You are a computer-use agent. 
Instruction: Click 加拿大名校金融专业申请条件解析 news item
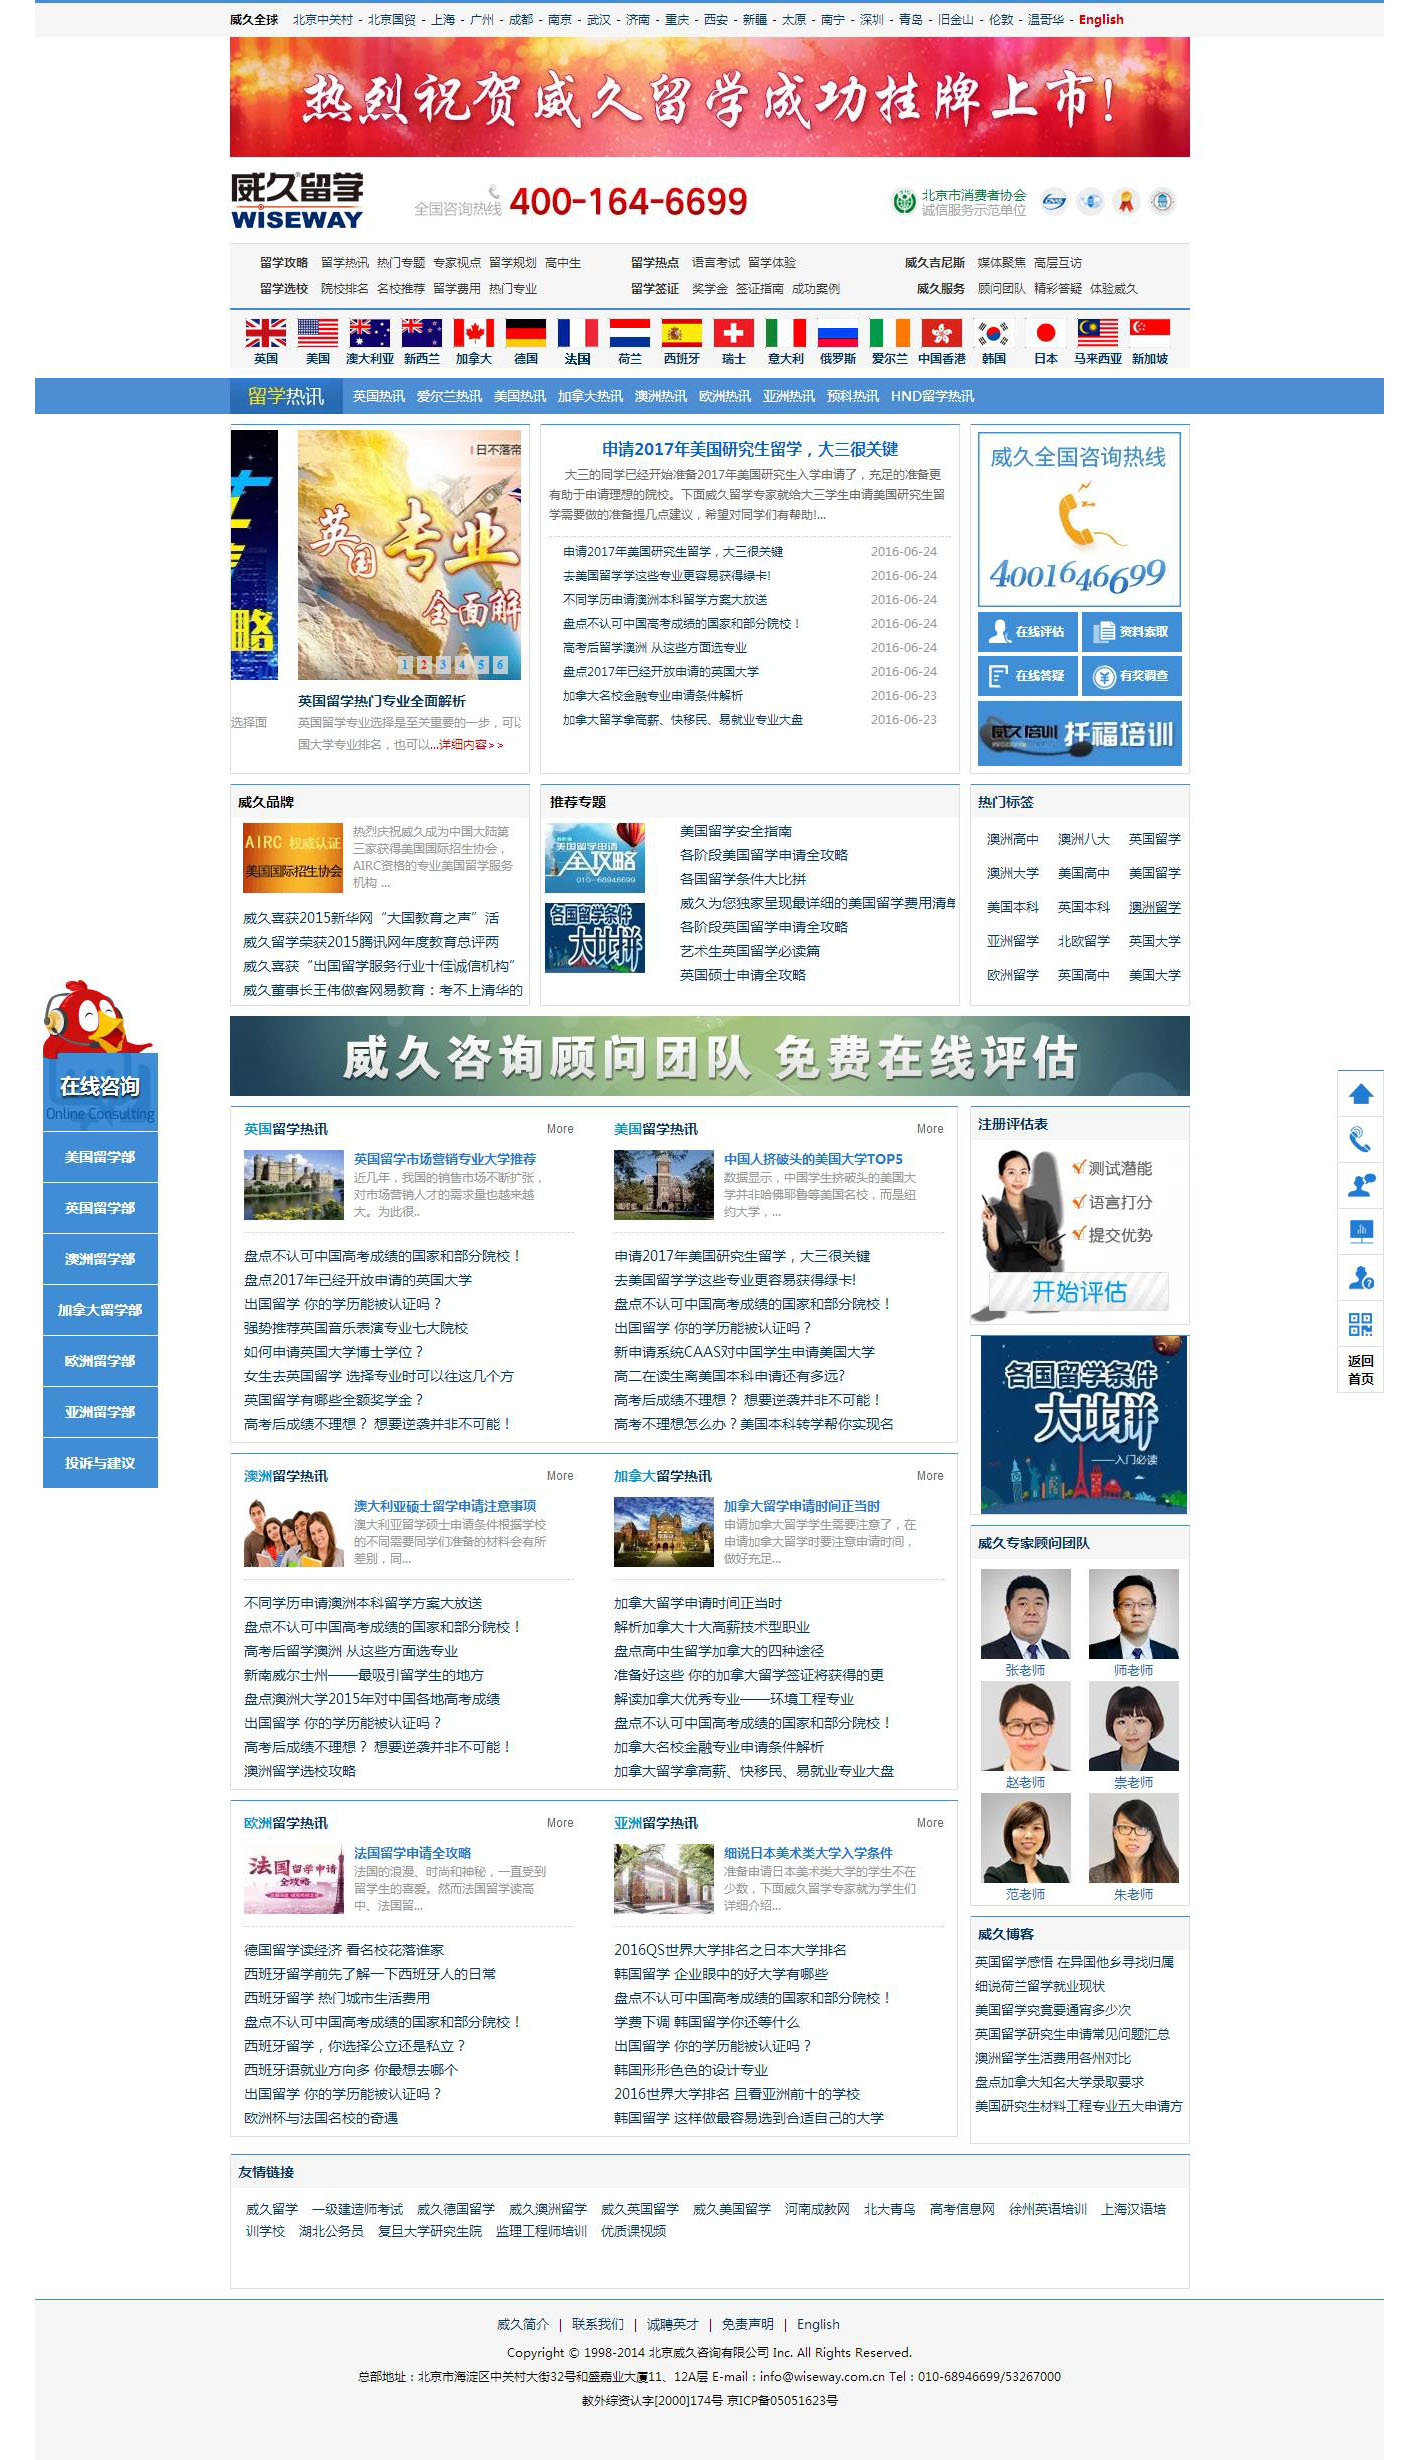point(652,695)
